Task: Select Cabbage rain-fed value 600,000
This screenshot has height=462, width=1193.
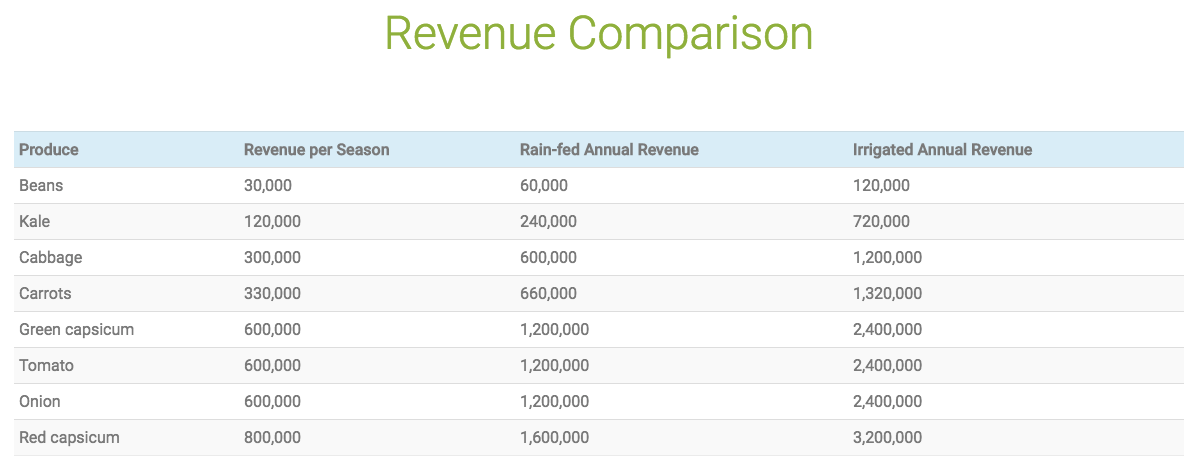Action: 548,257
